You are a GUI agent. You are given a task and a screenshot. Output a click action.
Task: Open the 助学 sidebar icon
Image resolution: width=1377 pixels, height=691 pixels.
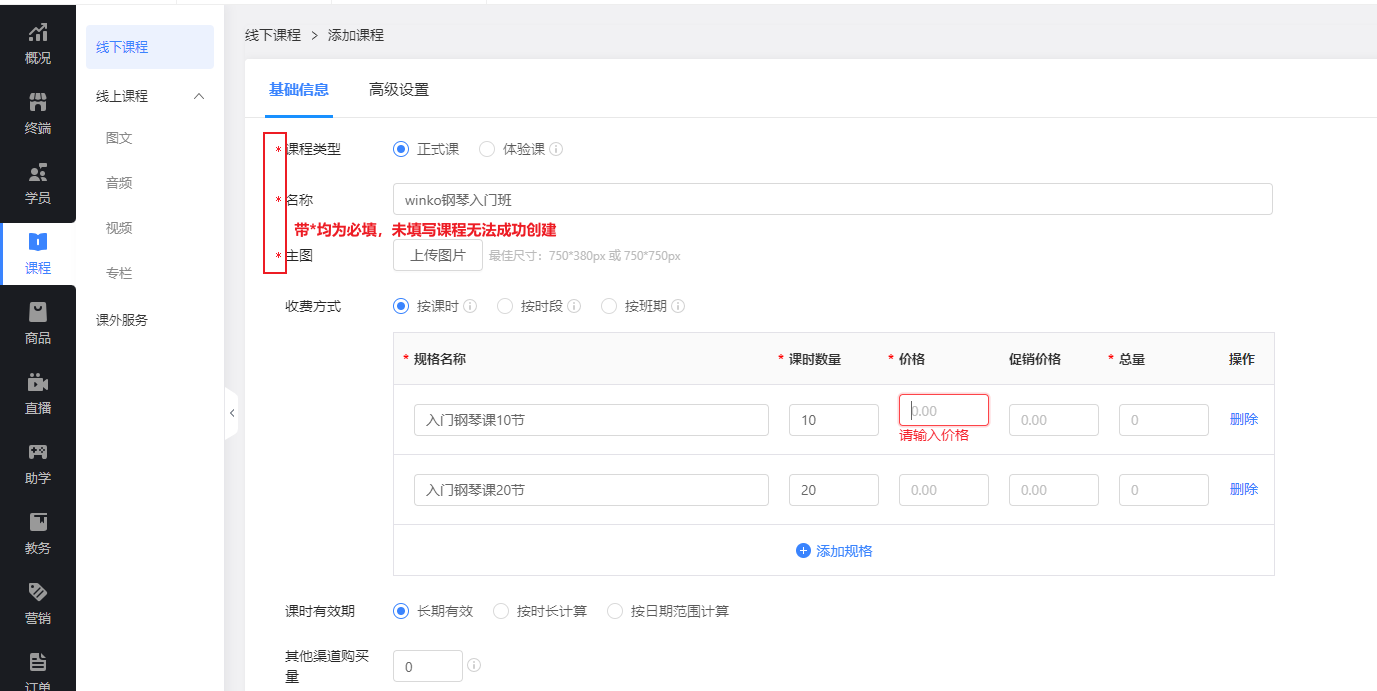[x=37, y=453]
